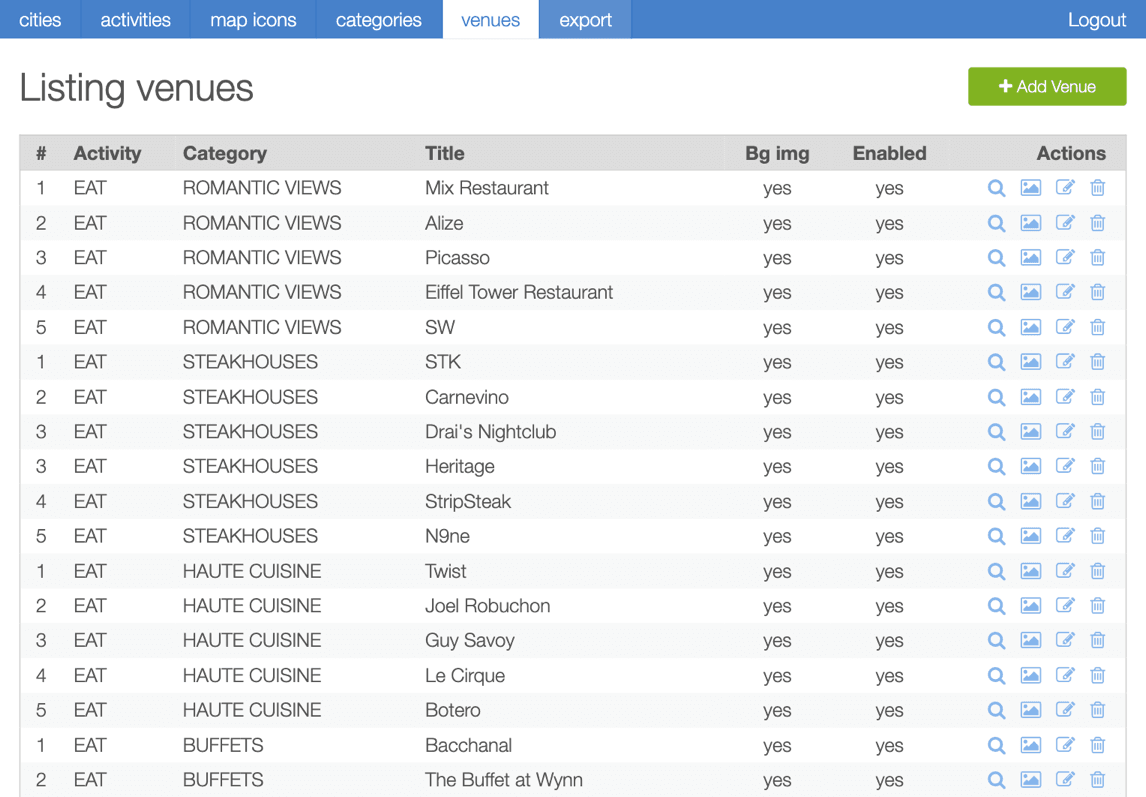The width and height of the screenshot is (1146, 797).
Task: Delete The Buffet at Wynn
Action: pyautogui.click(x=1098, y=780)
